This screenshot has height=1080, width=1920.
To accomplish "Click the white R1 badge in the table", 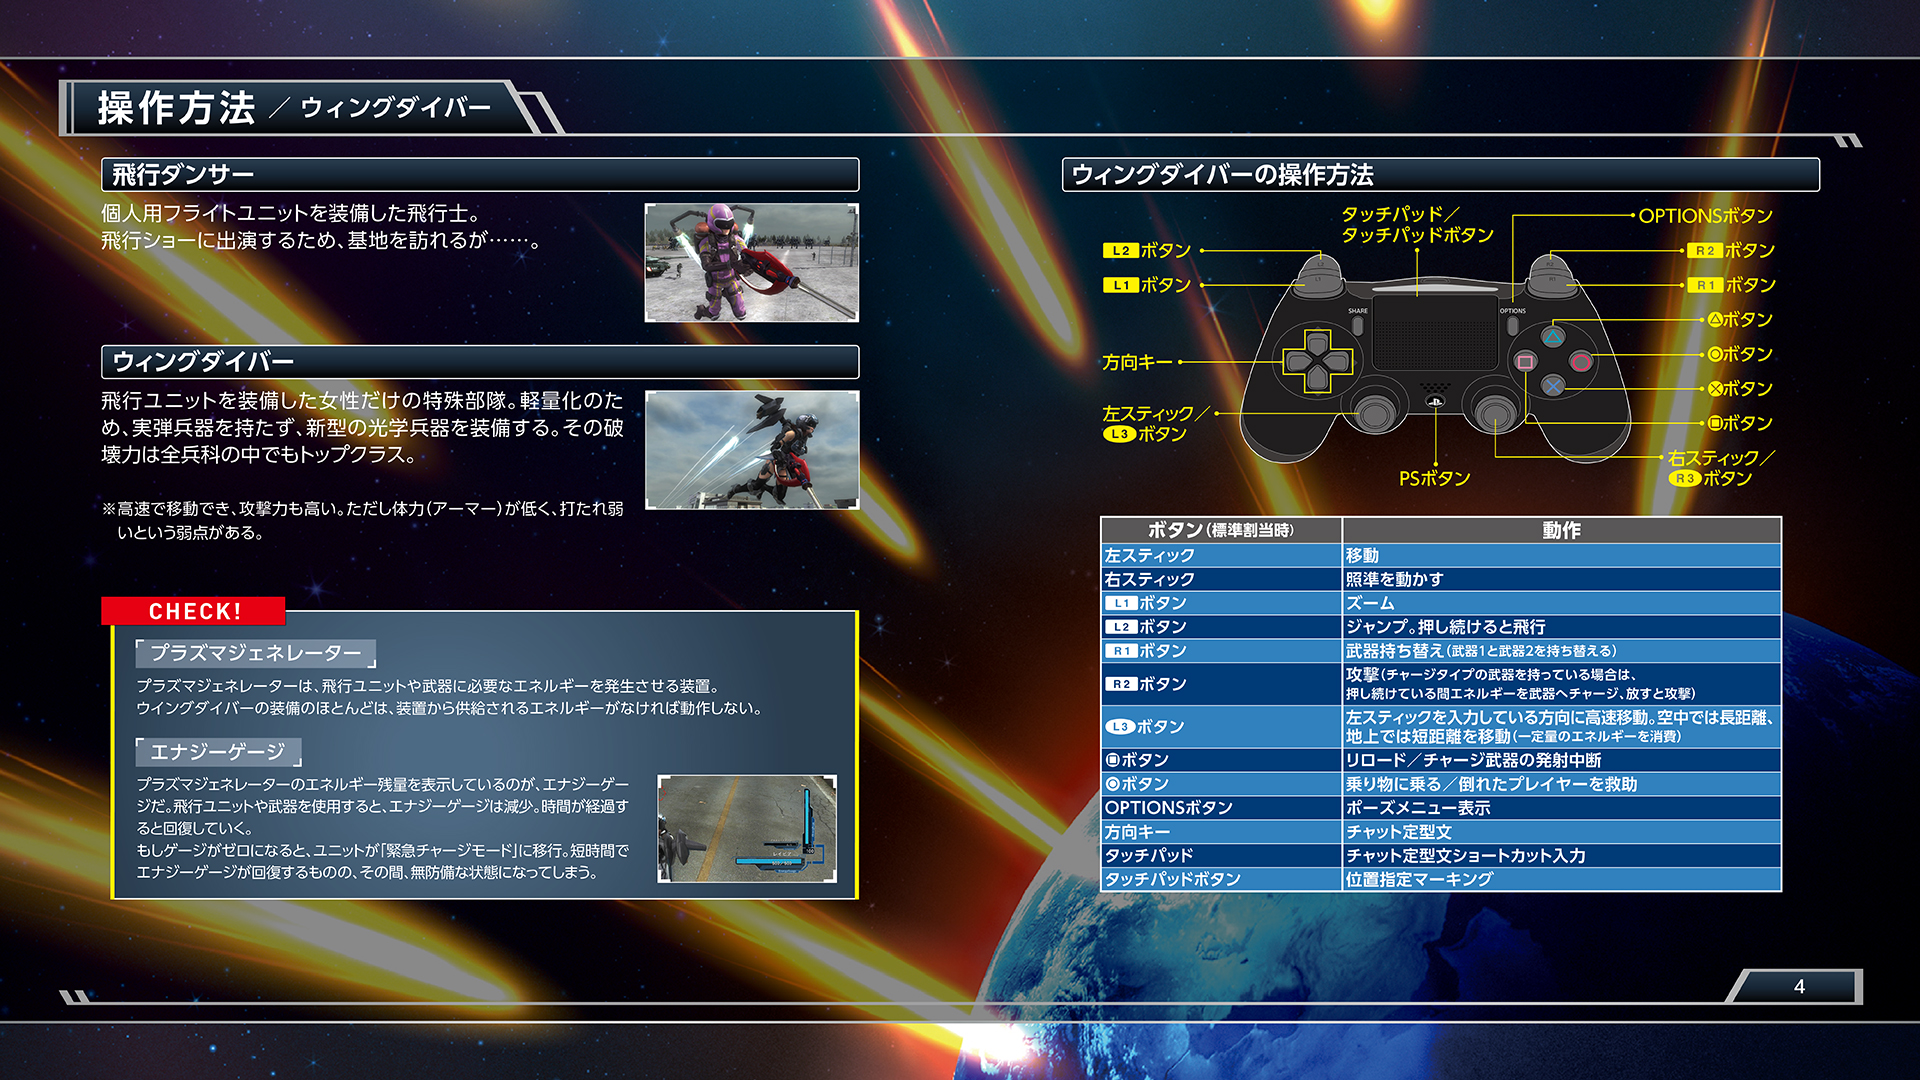I will (1120, 651).
